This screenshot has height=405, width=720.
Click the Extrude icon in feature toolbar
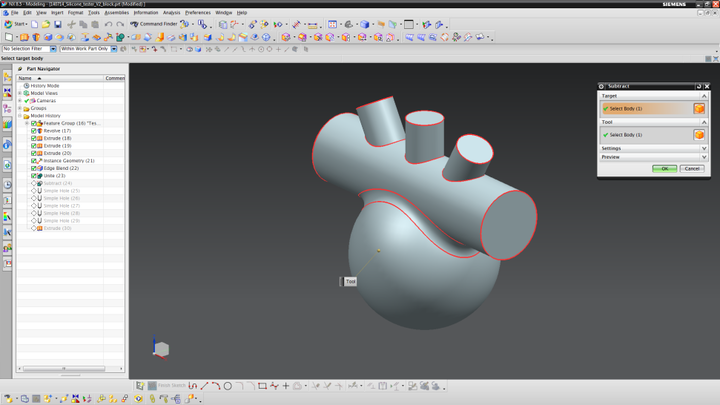24,37
